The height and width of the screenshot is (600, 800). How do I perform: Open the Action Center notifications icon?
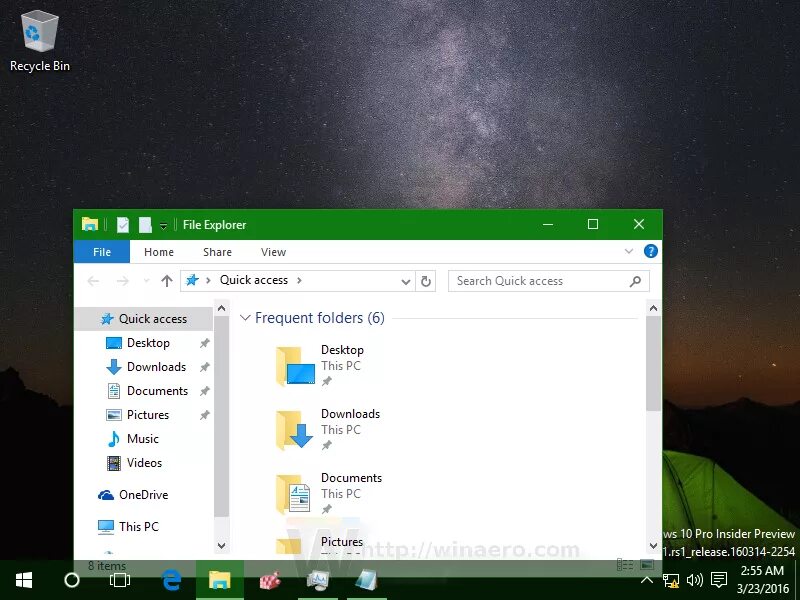(x=719, y=580)
